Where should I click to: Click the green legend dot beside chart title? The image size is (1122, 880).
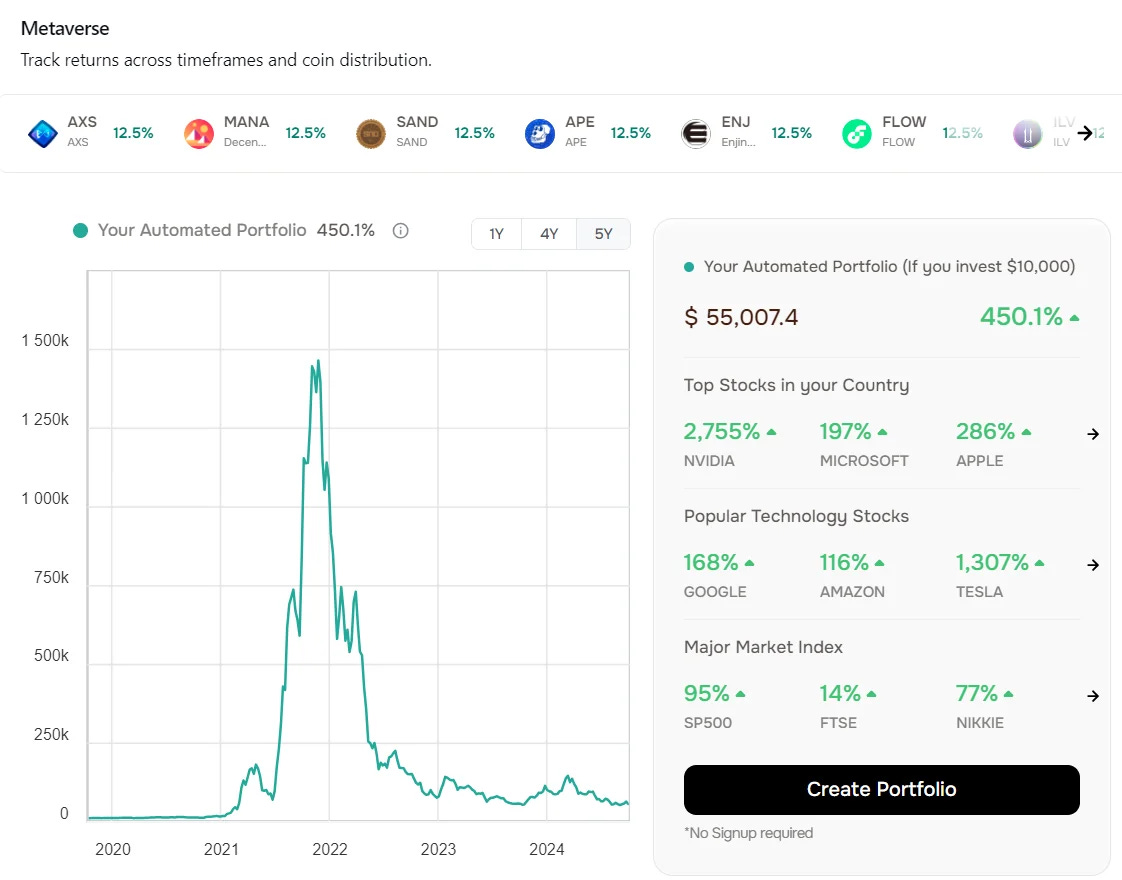pos(80,230)
